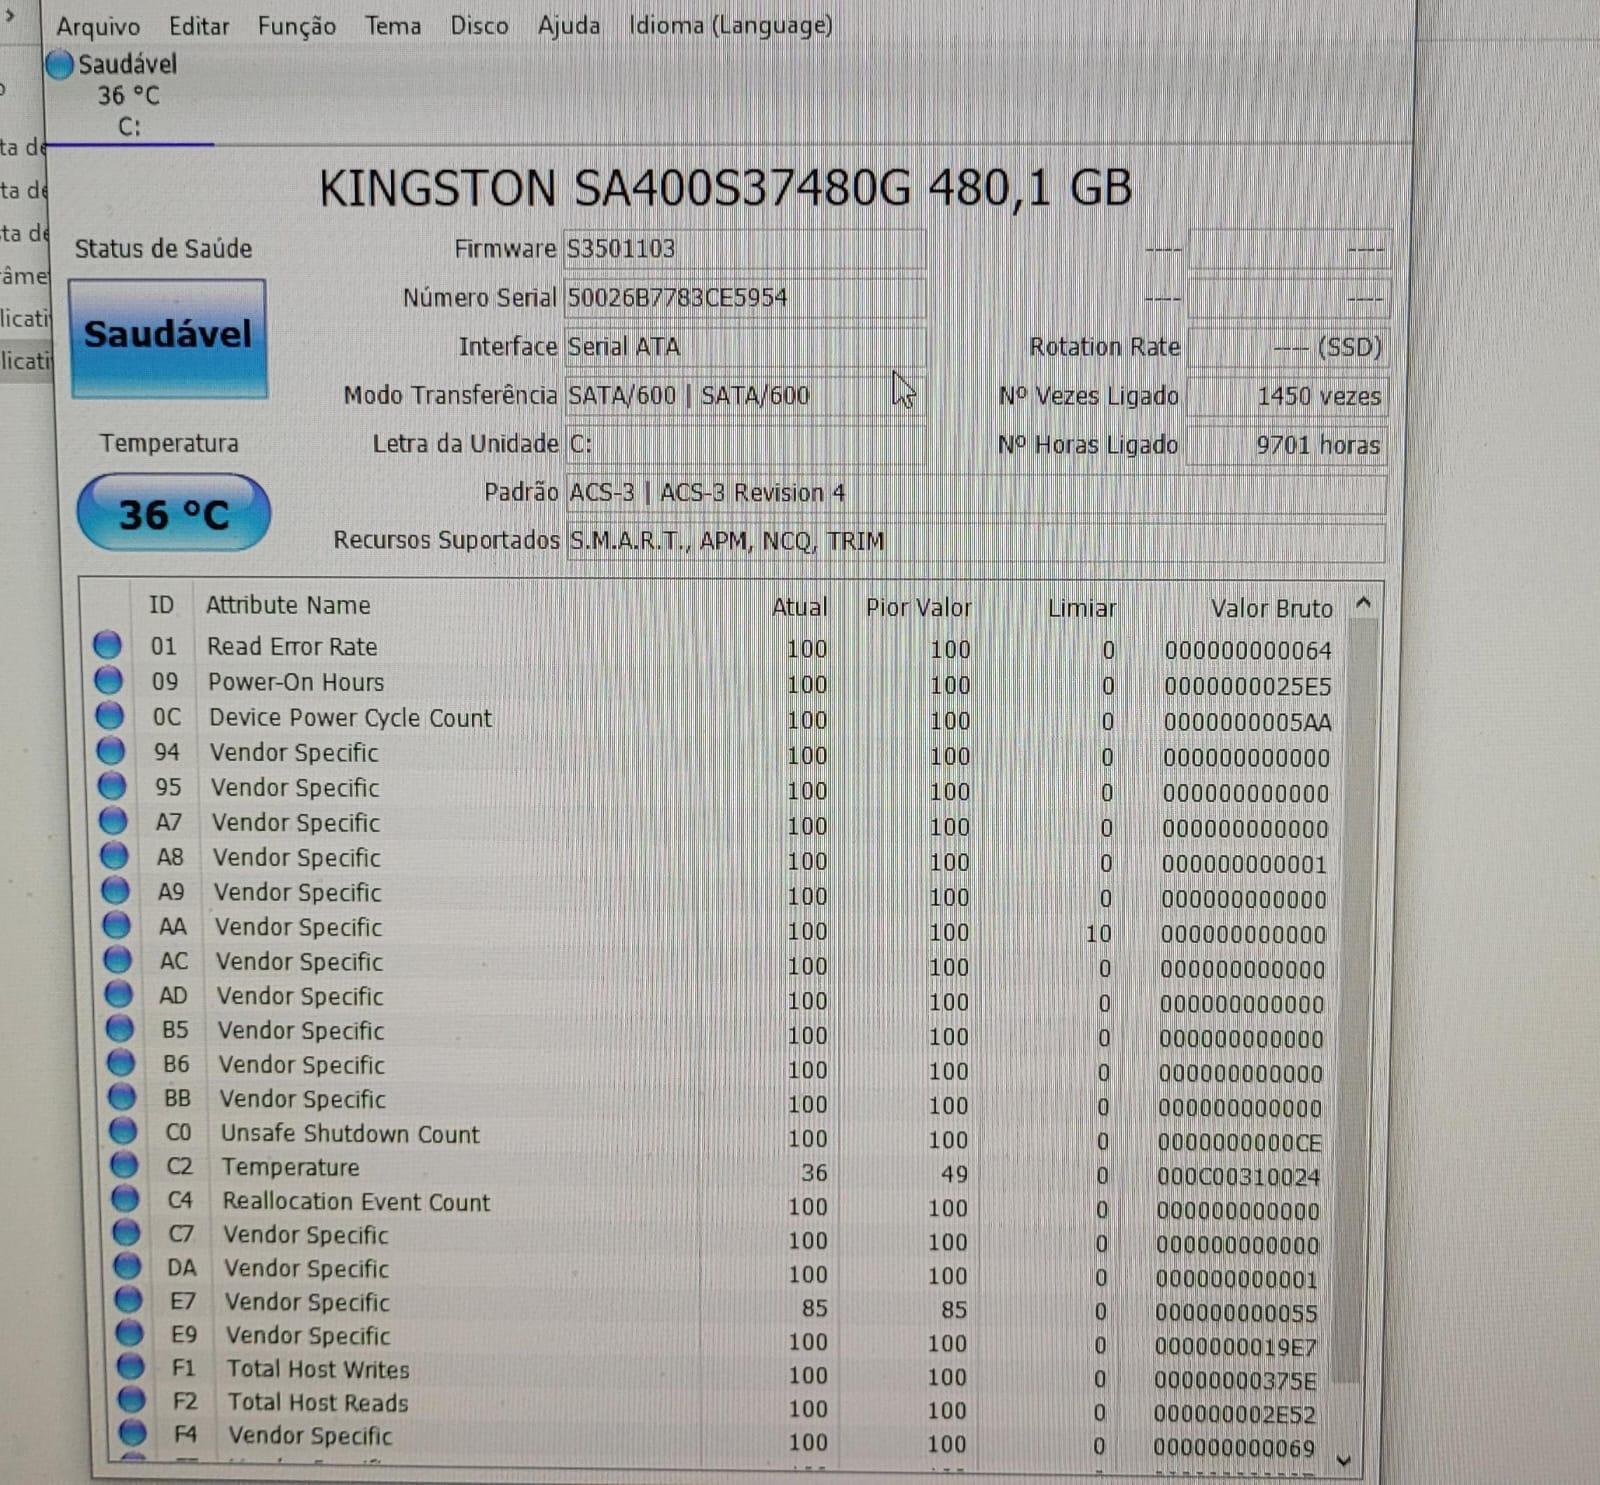Viewport: 1600px width, 1485px height.
Task: Click status icon of Power-On Hours row
Action: [108, 681]
